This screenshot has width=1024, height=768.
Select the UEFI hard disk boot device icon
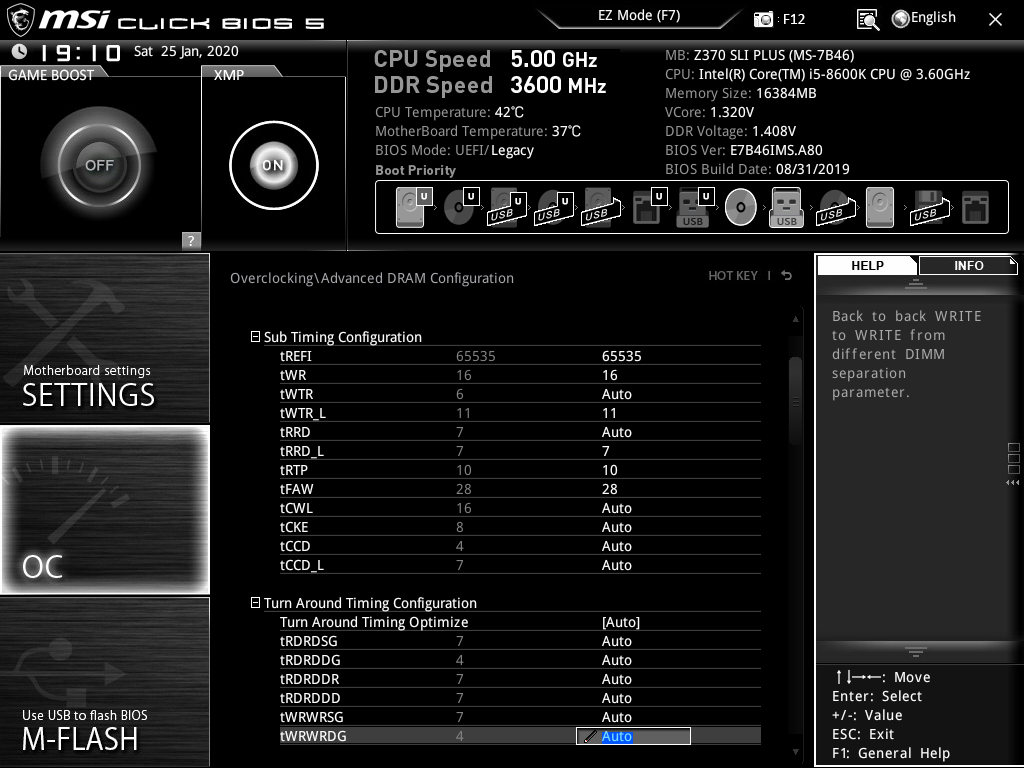[414, 207]
